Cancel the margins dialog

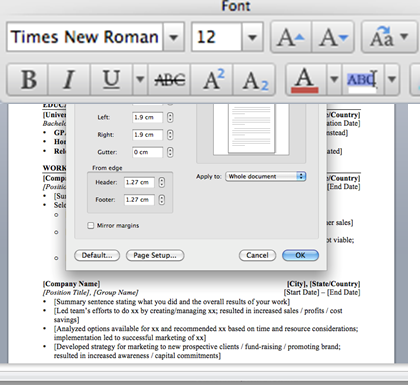tap(257, 255)
